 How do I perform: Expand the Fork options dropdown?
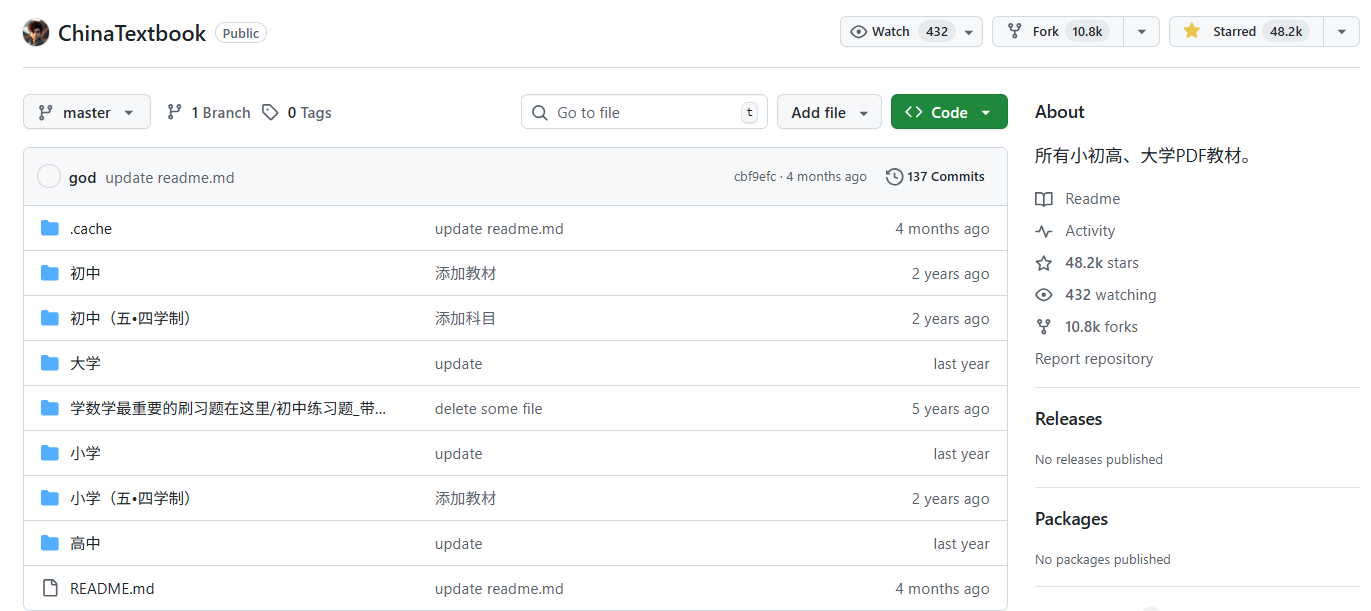(1141, 31)
